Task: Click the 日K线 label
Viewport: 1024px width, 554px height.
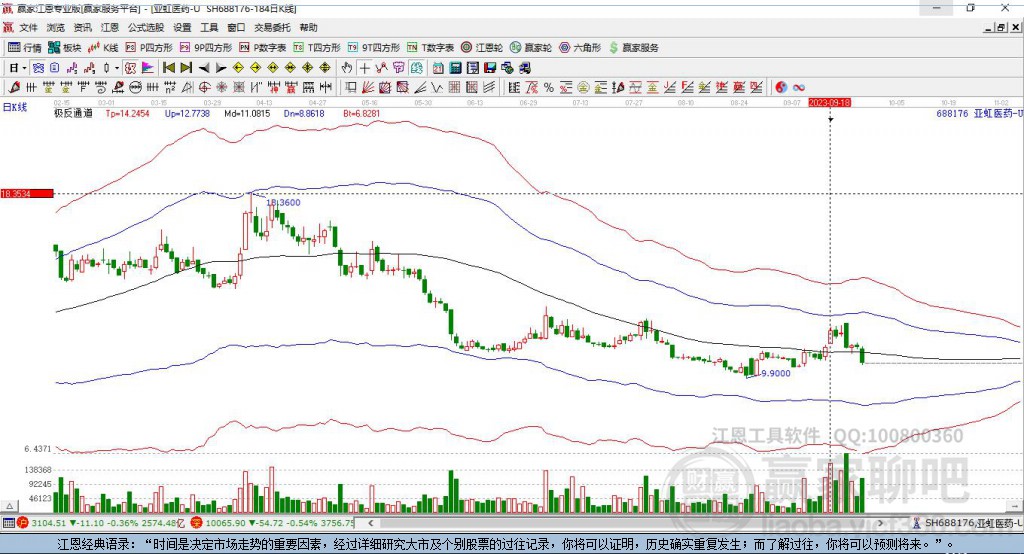Action: (x=15, y=108)
